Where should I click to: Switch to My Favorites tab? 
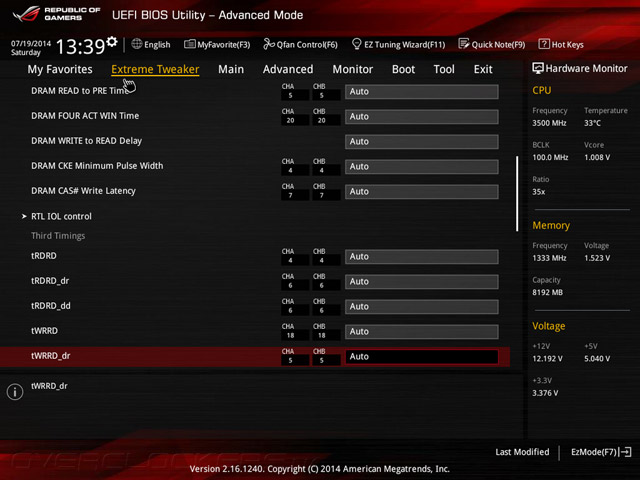tap(60, 69)
